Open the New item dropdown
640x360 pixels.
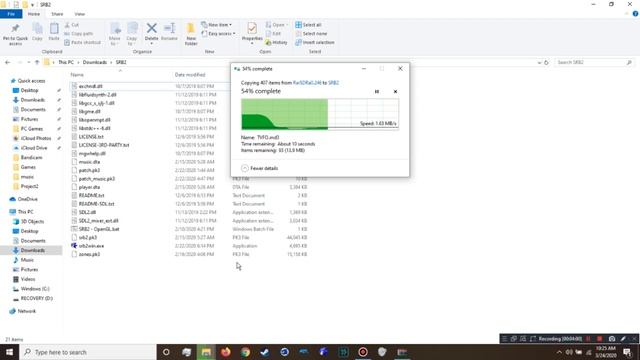click(217, 25)
